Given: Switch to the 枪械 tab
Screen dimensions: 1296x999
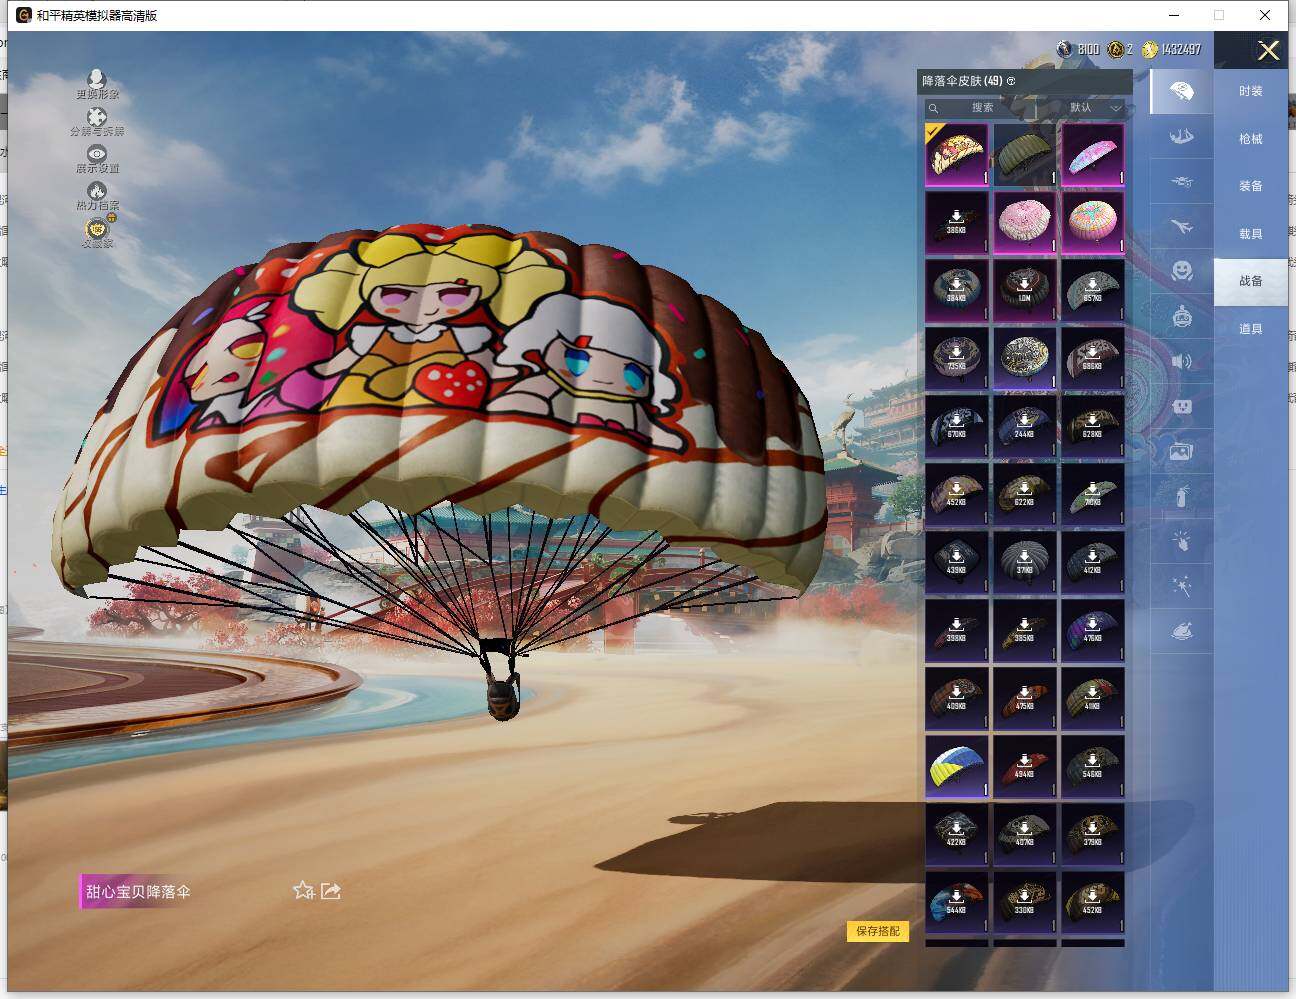Looking at the screenshot, I should (x=1251, y=139).
